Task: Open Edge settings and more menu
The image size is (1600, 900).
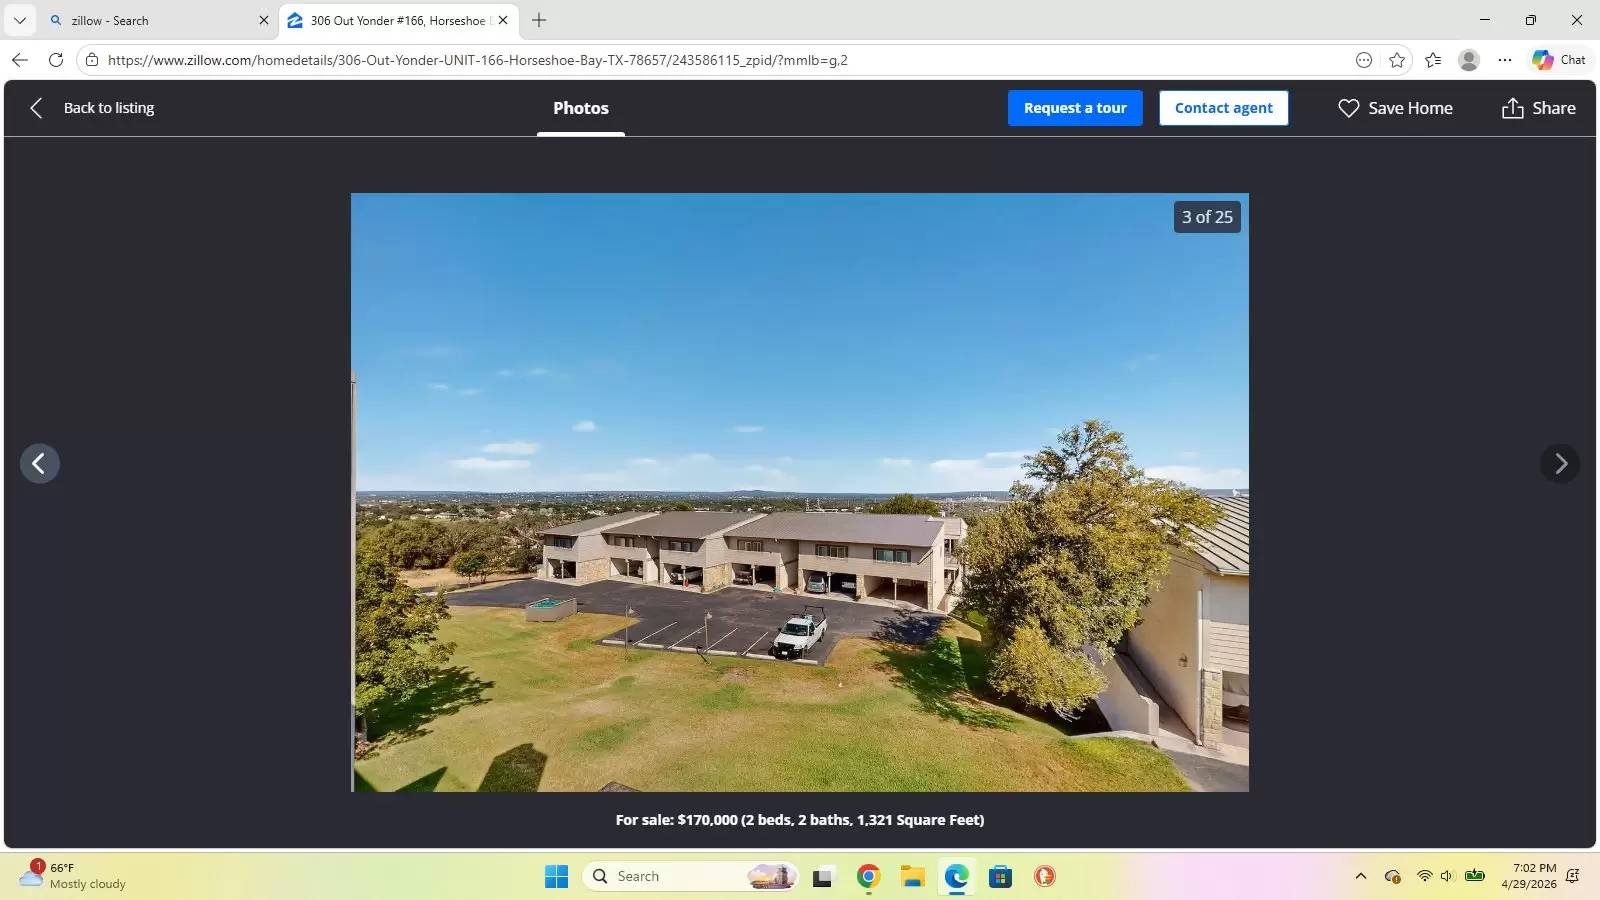Action: click(x=1505, y=60)
